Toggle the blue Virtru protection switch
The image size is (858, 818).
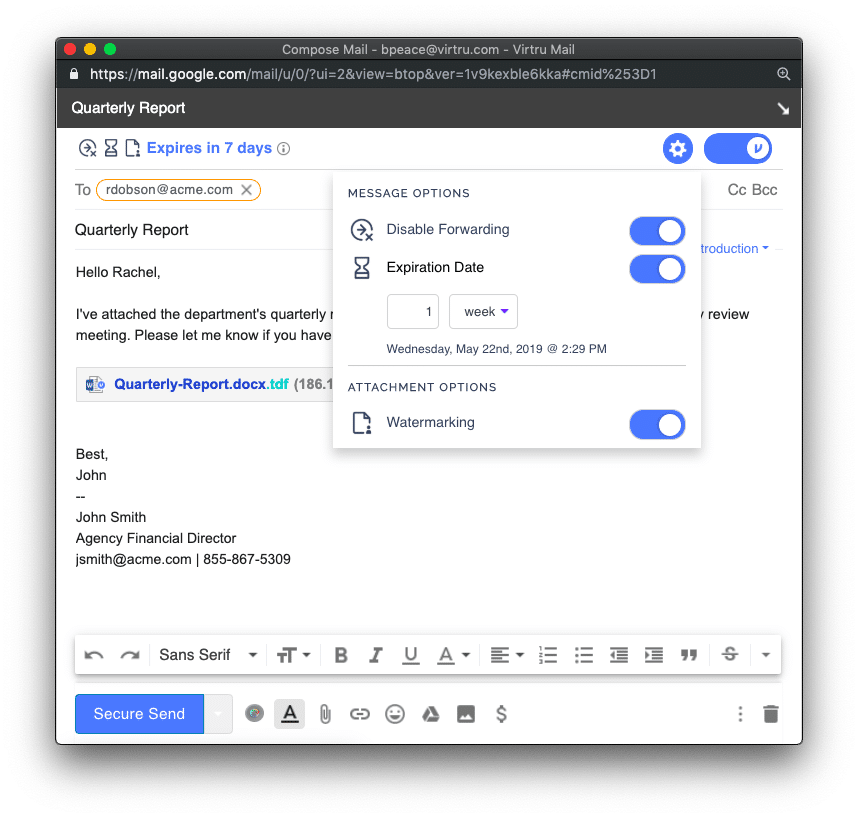[737, 148]
